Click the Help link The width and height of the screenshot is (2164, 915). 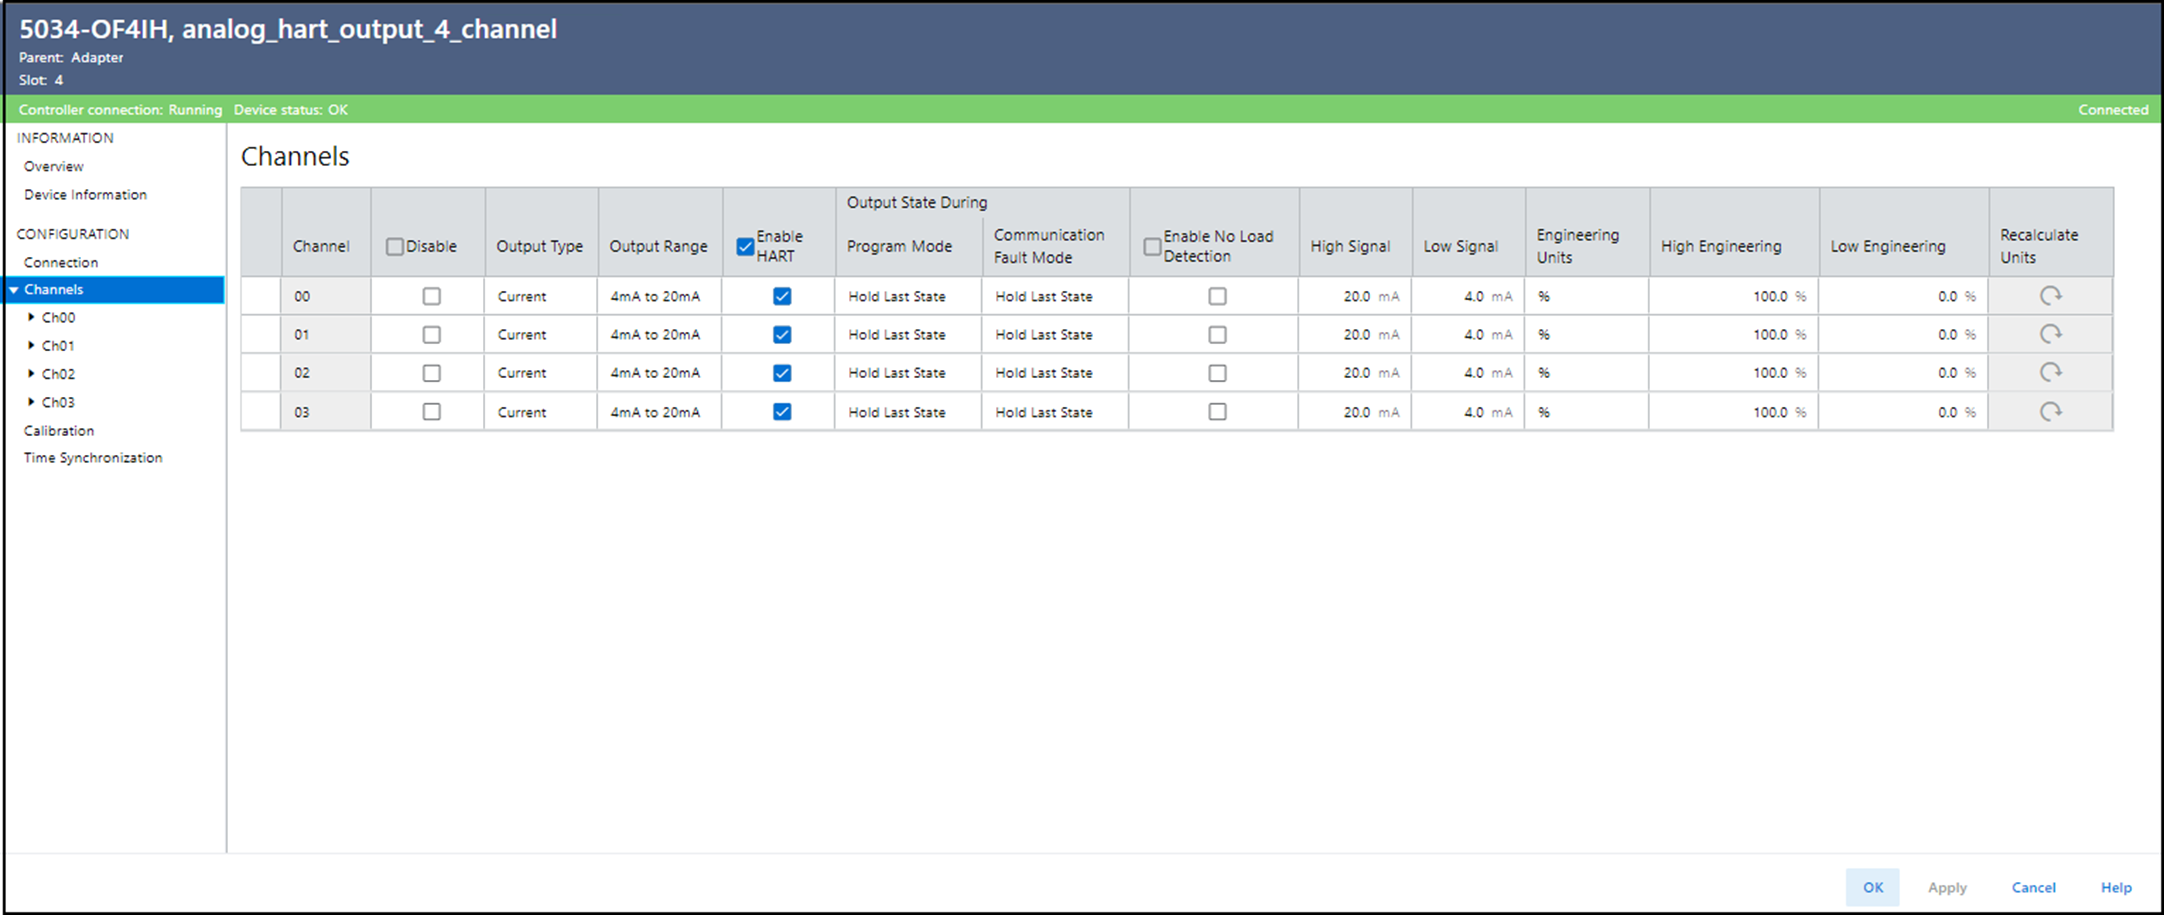coord(2115,887)
